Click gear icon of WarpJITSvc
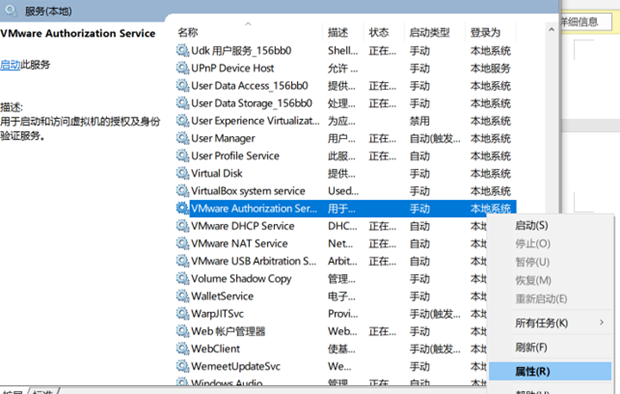Viewport: 620px width, 394px height. pos(182,313)
